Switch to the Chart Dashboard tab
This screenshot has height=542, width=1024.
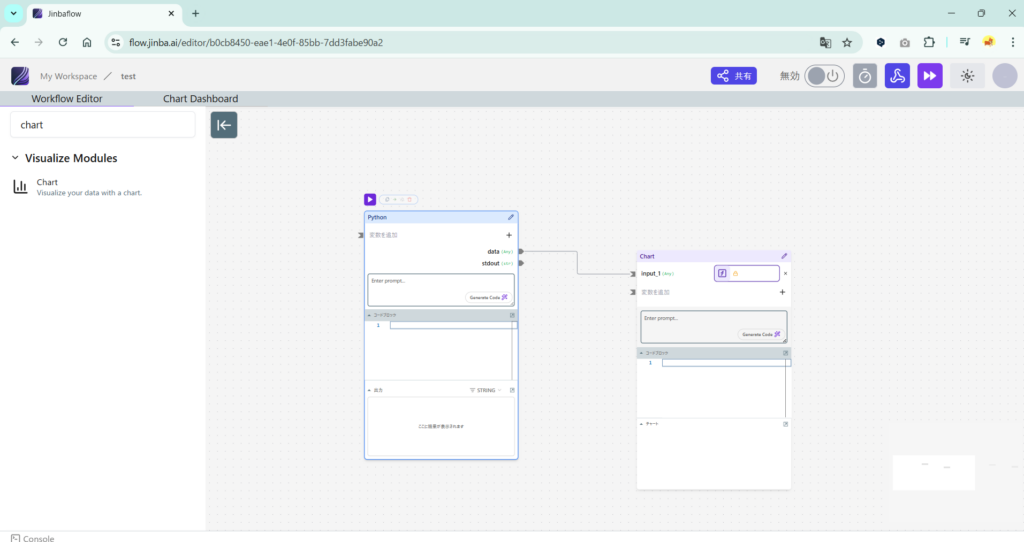click(200, 99)
